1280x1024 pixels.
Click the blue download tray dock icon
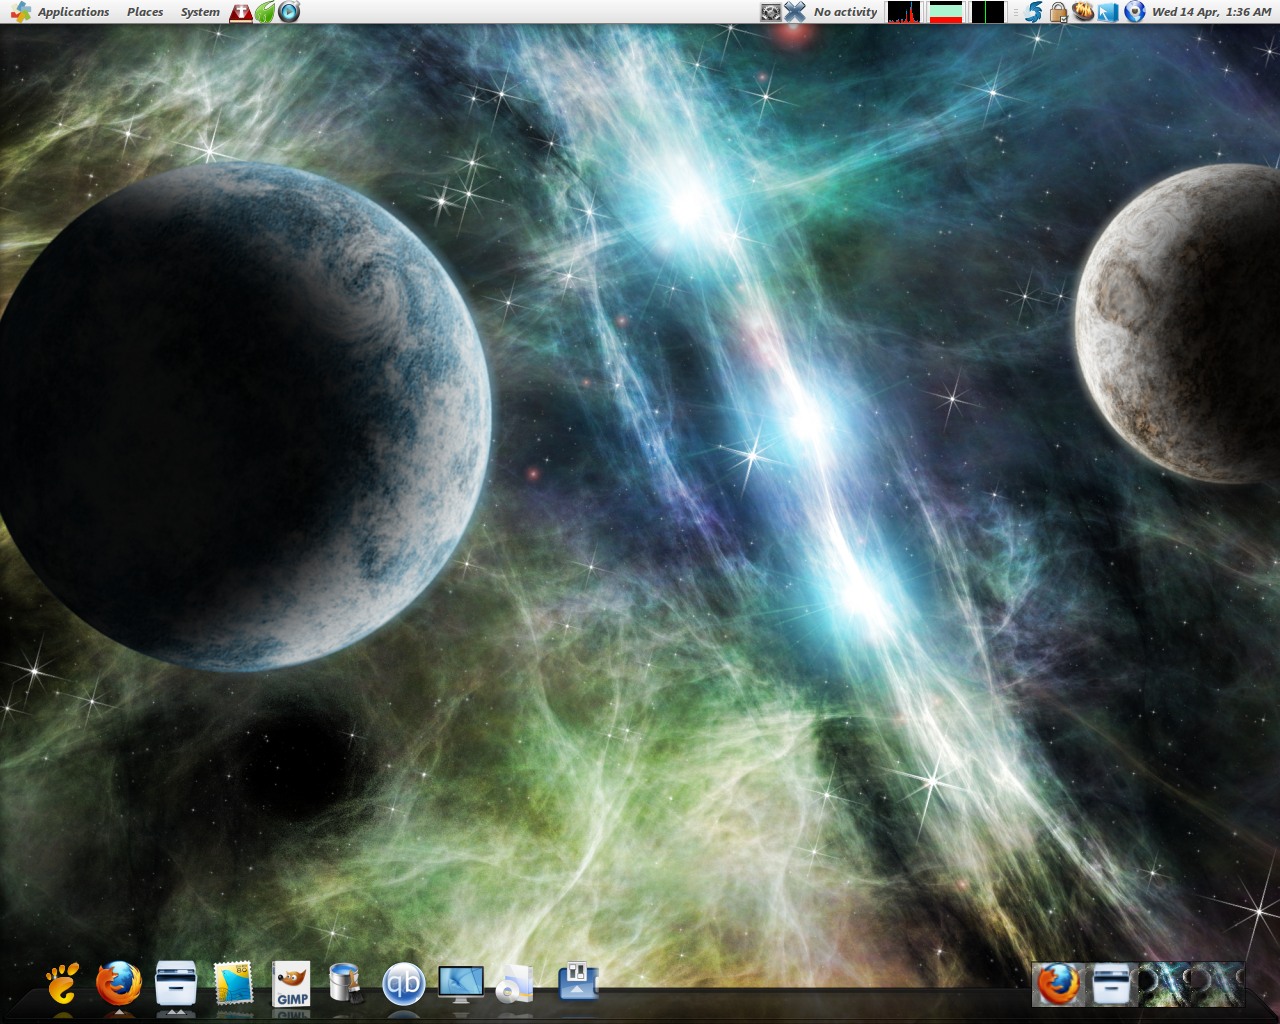click(578, 982)
